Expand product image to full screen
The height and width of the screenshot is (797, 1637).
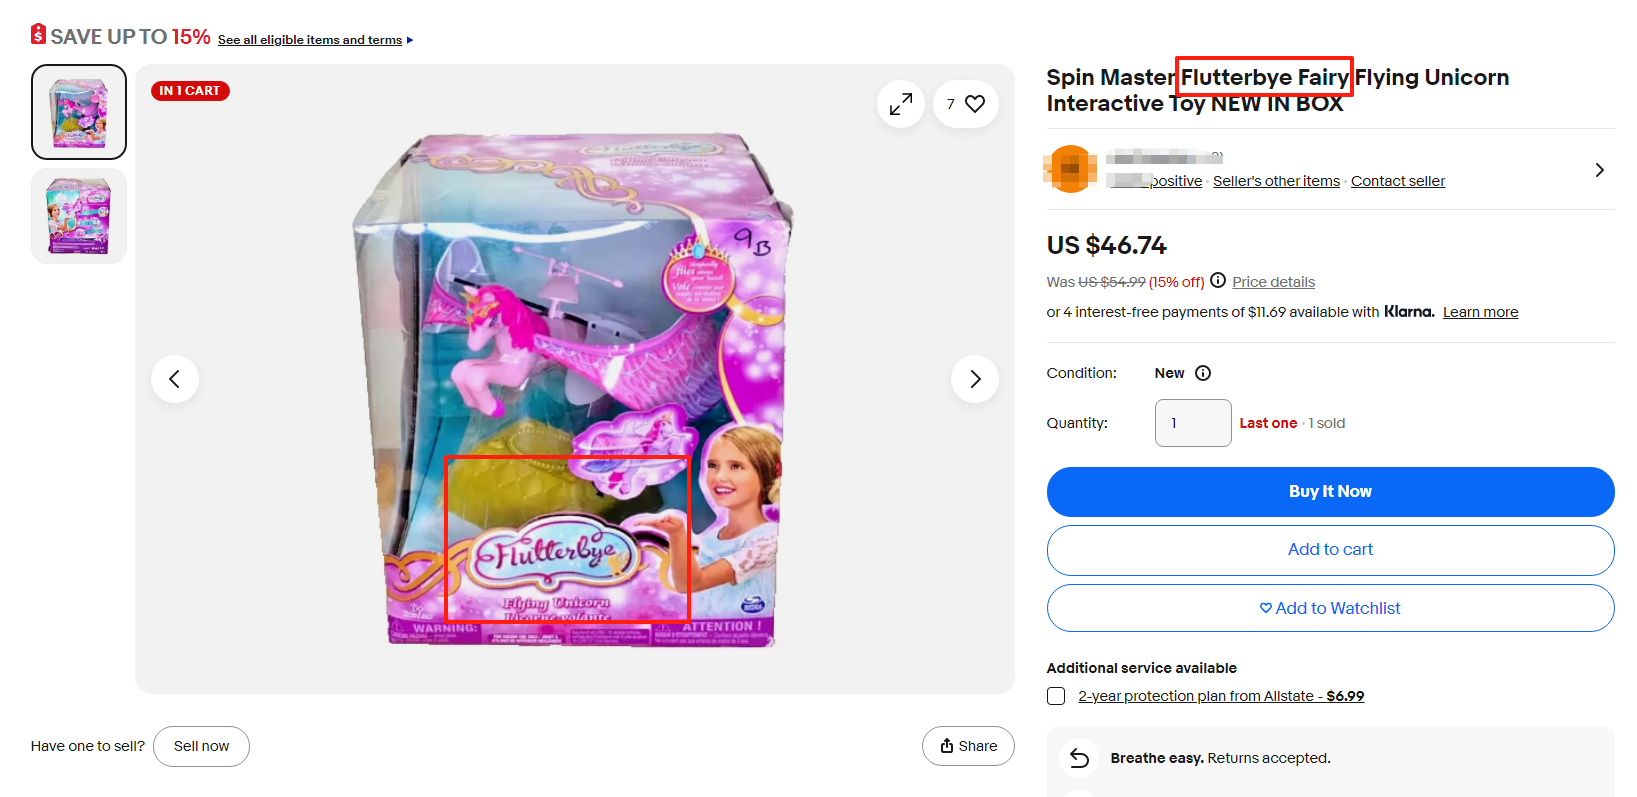tap(901, 104)
